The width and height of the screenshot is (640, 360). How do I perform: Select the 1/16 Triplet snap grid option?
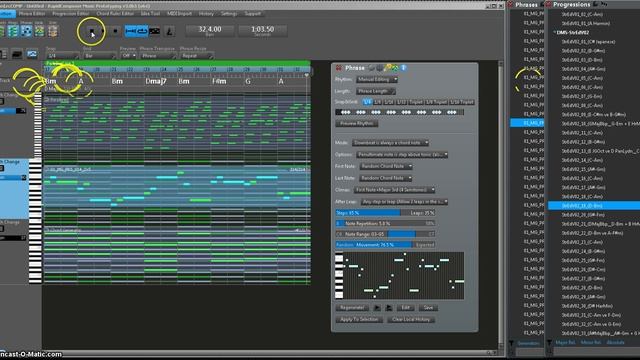click(462, 102)
